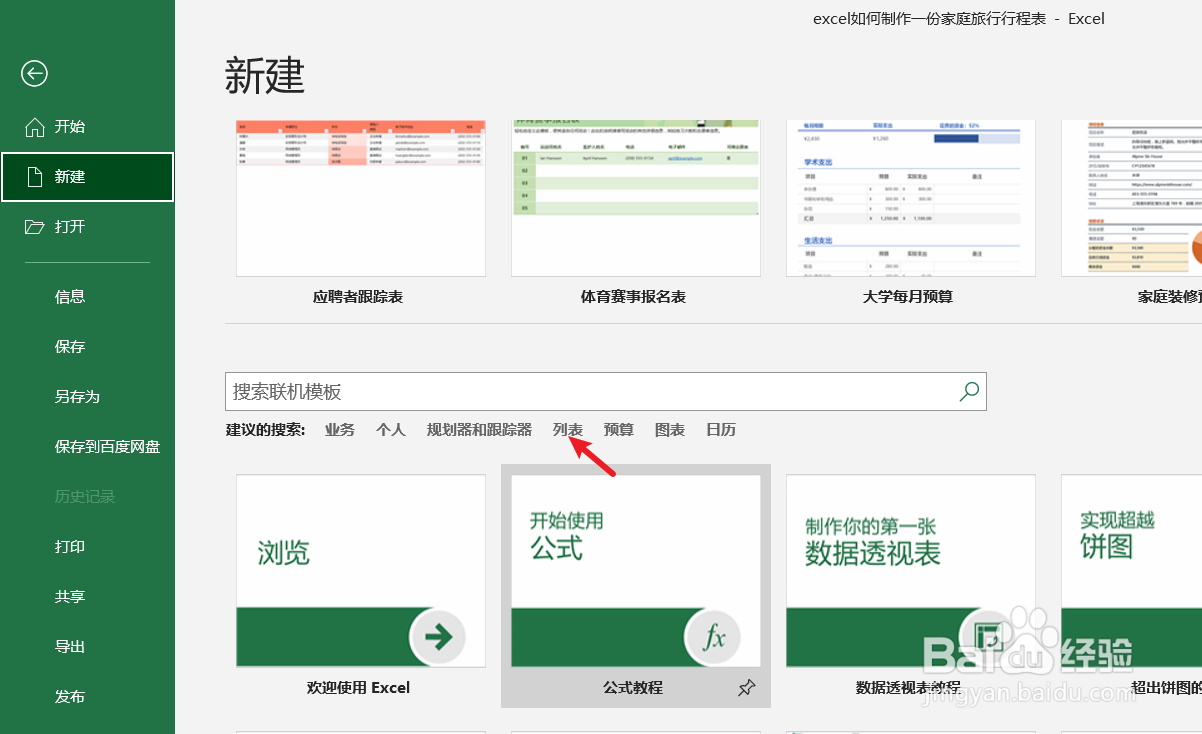Open the 超出饼图 tutorial thumbnail
1202x734 pixels.
point(1131,571)
